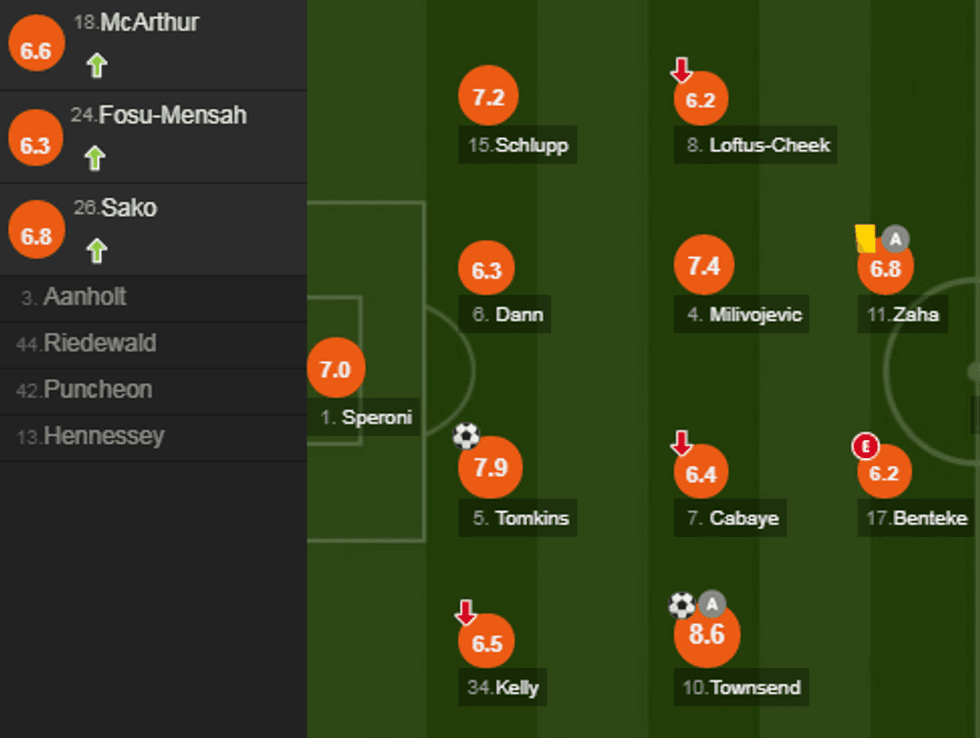The height and width of the screenshot is (738, 980).
Task: Click the green arrow under Fosu-Mensah
Action: [94, 158]
